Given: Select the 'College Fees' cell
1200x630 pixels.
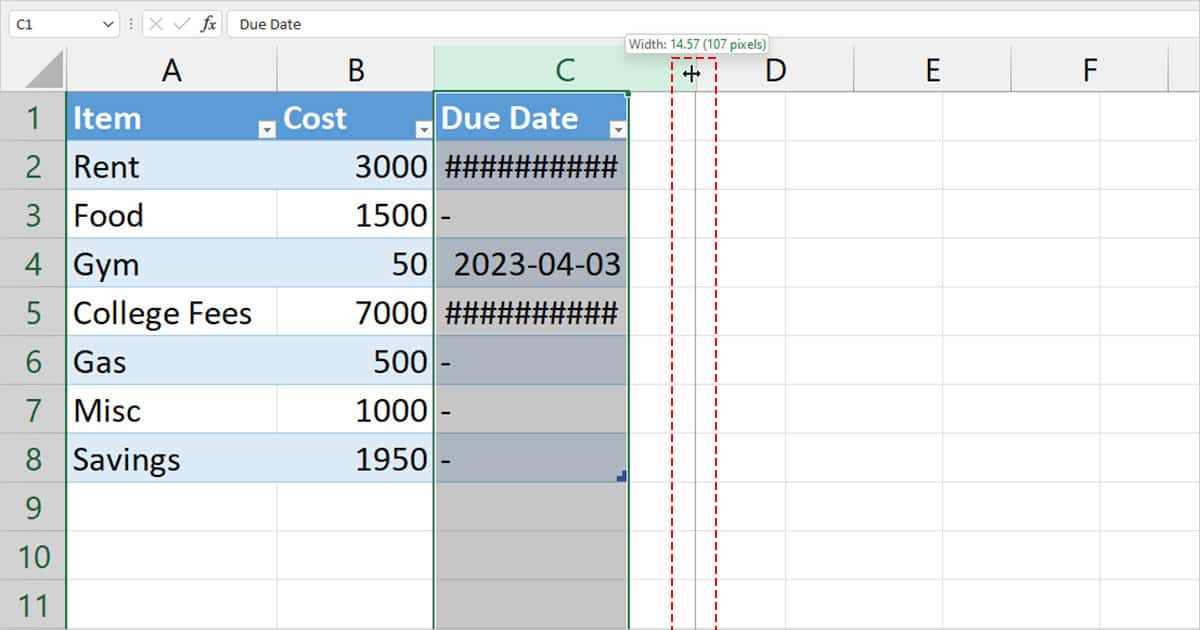Looking at the screenshot, I should [172, 312].
